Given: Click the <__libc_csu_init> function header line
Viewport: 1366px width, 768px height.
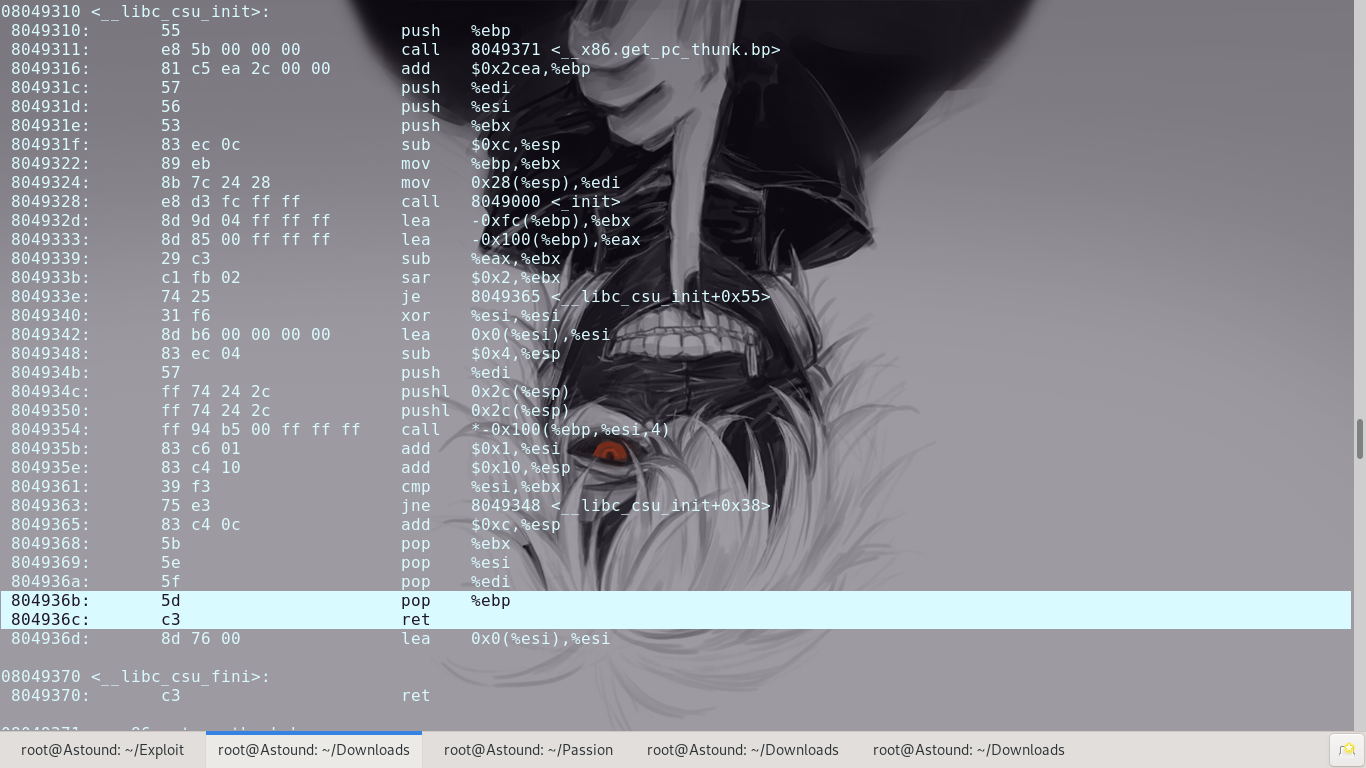Looking at the screenshot, I should (135, 12).
